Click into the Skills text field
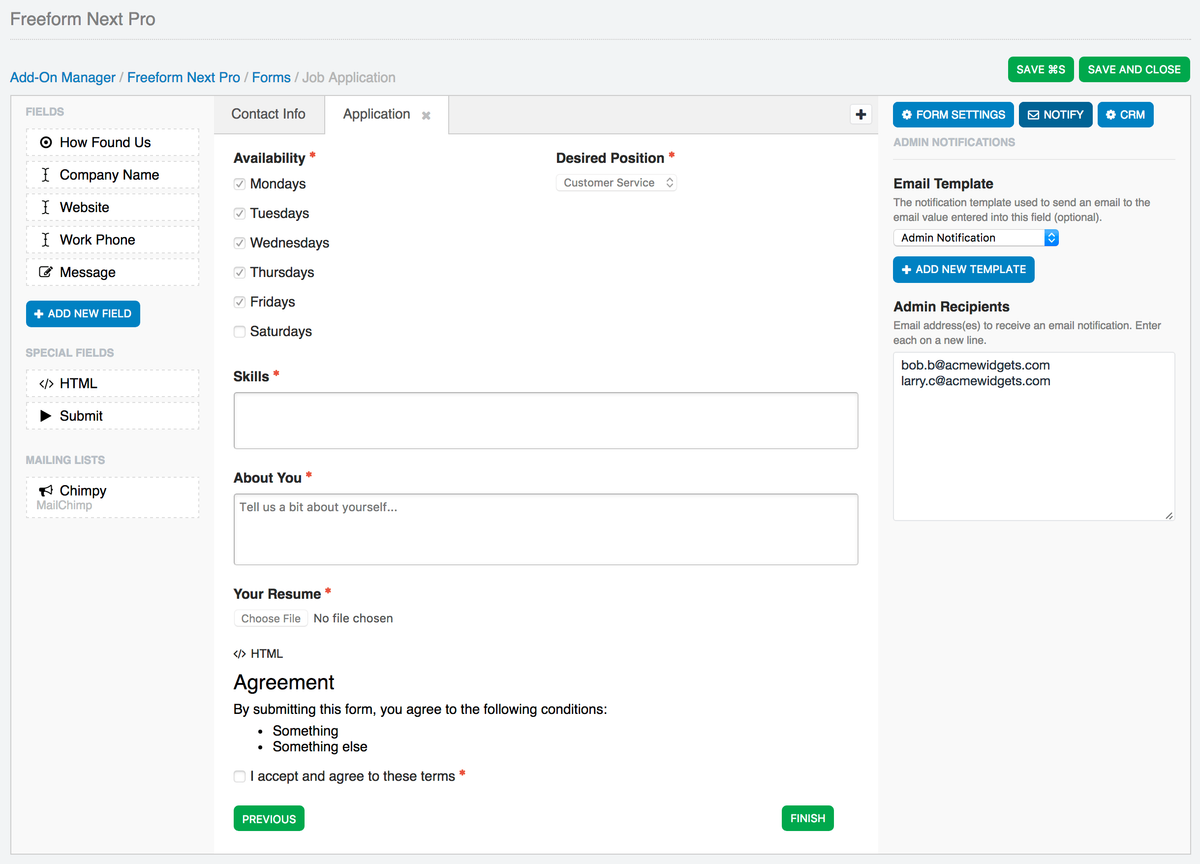Image resolution: width=1200 pixels, height=864 pixels. click(x=546, y=420)
